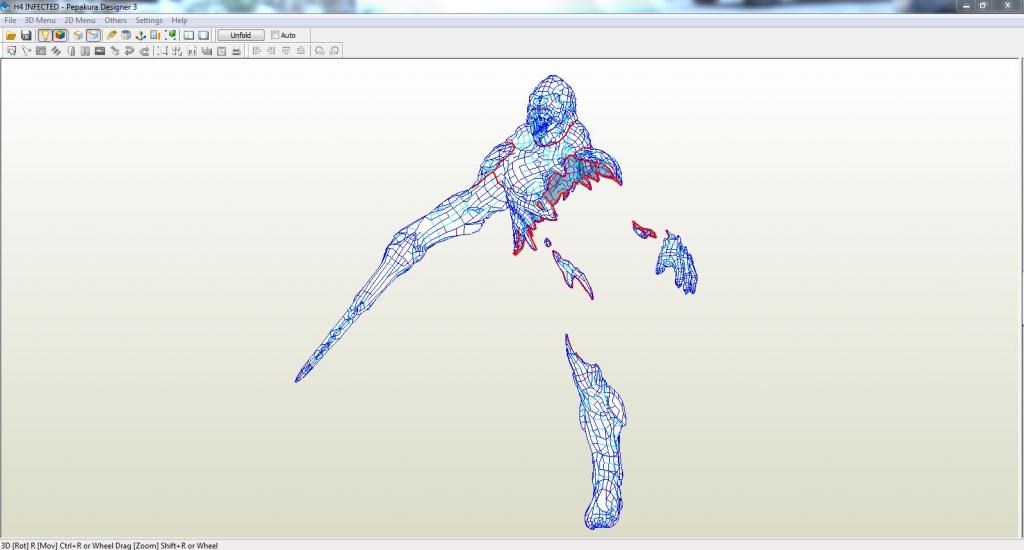This screenshot has height=550, width=1024.
Task: Click the align bottom icon
Action: [300, 51]
